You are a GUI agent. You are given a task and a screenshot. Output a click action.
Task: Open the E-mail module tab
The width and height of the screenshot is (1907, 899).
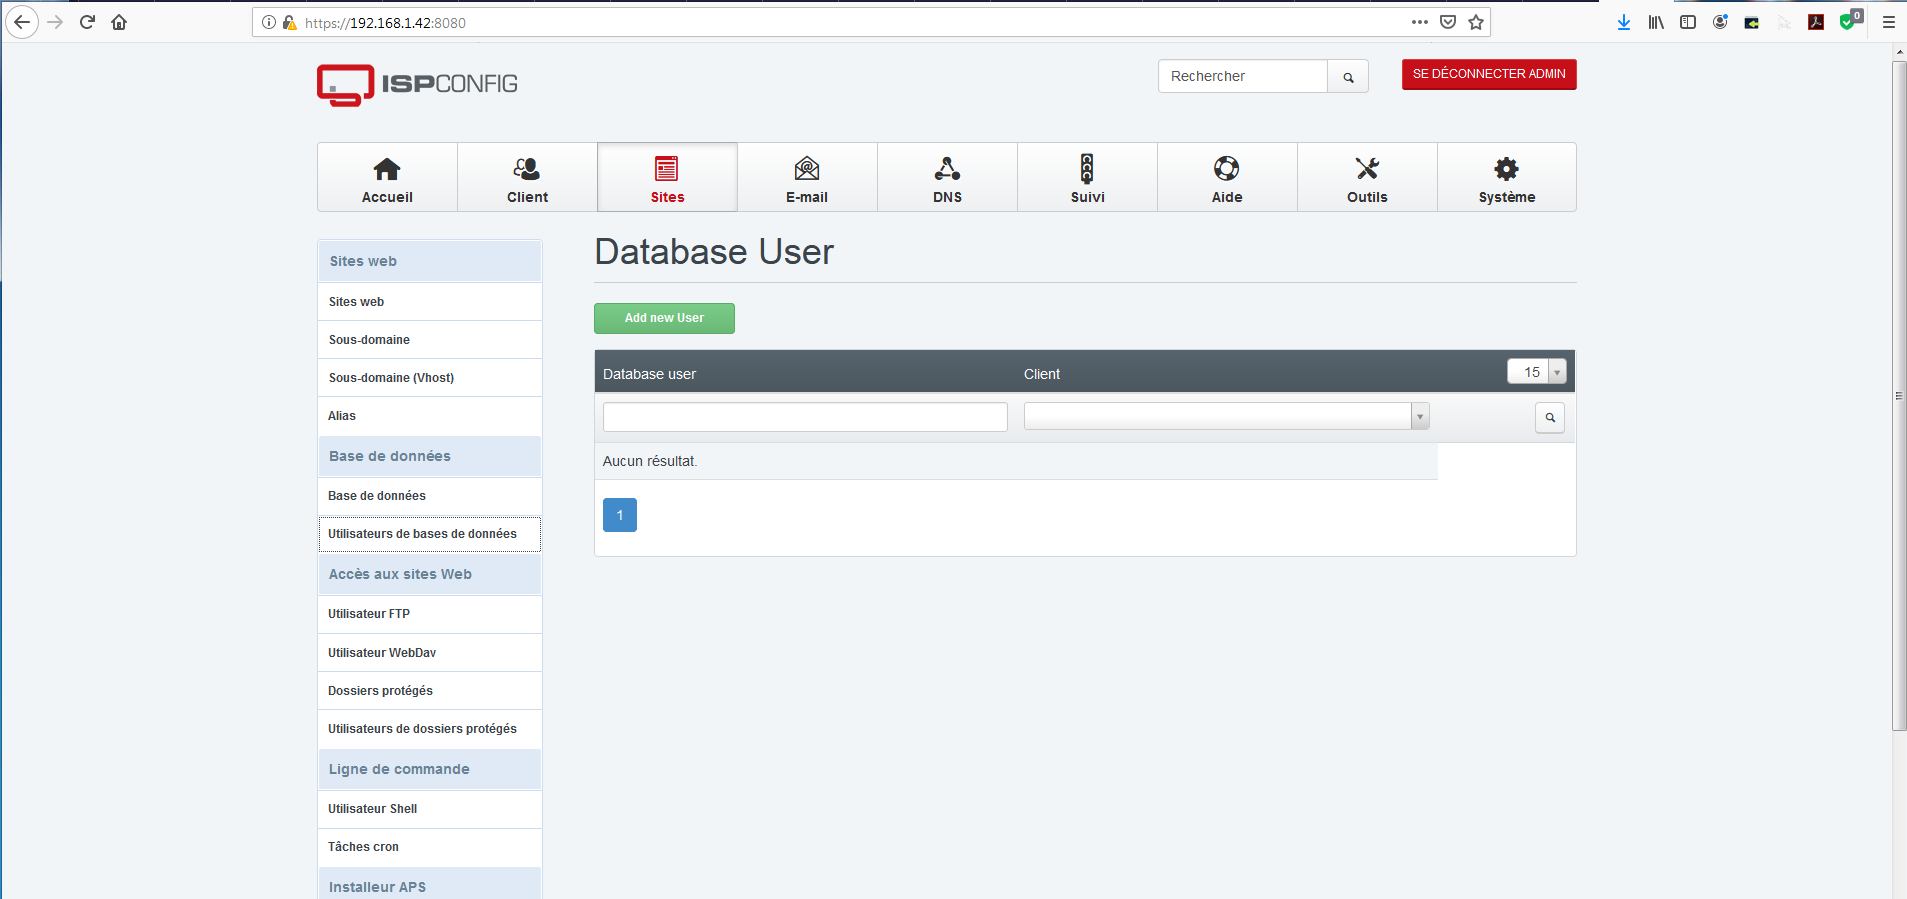(x=807, y=177)
